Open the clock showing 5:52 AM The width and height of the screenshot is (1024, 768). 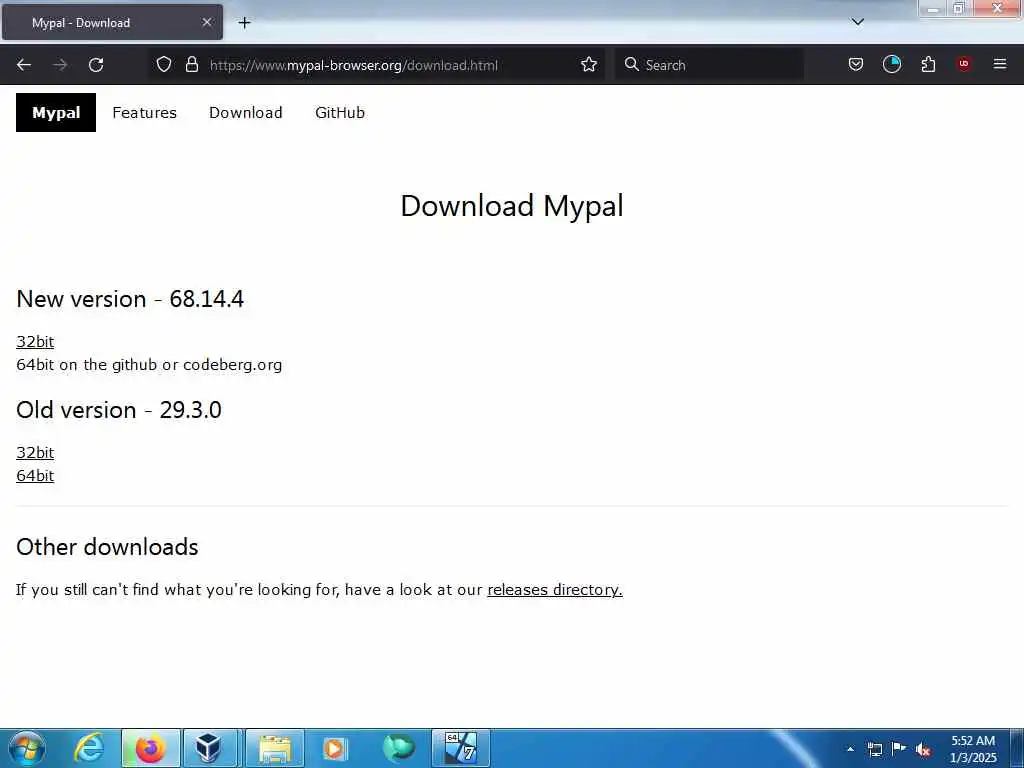click(973, 749)
